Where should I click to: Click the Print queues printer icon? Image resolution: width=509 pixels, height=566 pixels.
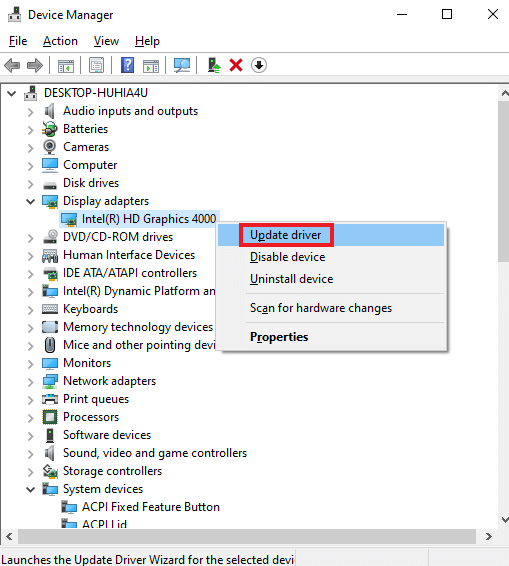tap(50, 399)
